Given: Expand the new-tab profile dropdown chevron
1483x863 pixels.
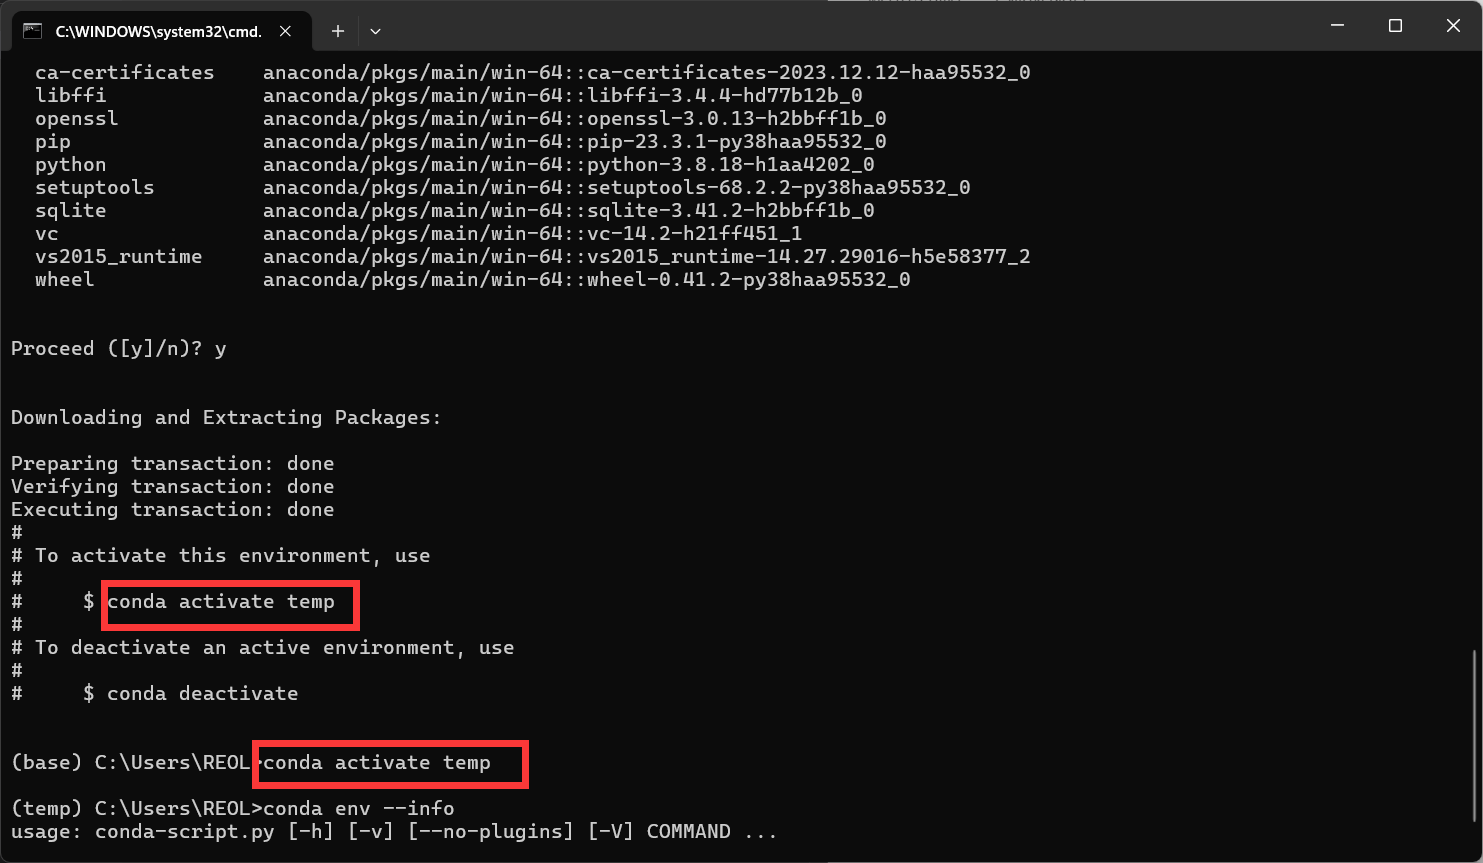Looking at the screenshot, I should coord(375,31).
